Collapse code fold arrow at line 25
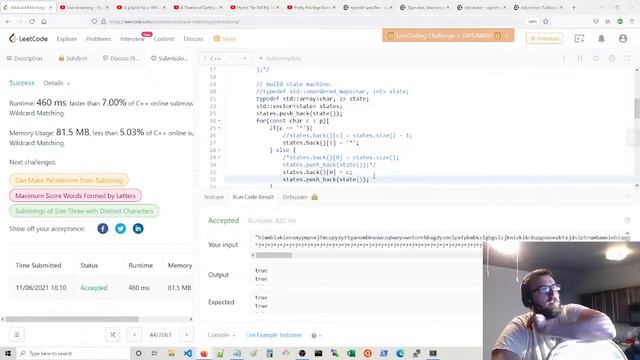This screenshot has height=360, width=640. pos(219,128)
